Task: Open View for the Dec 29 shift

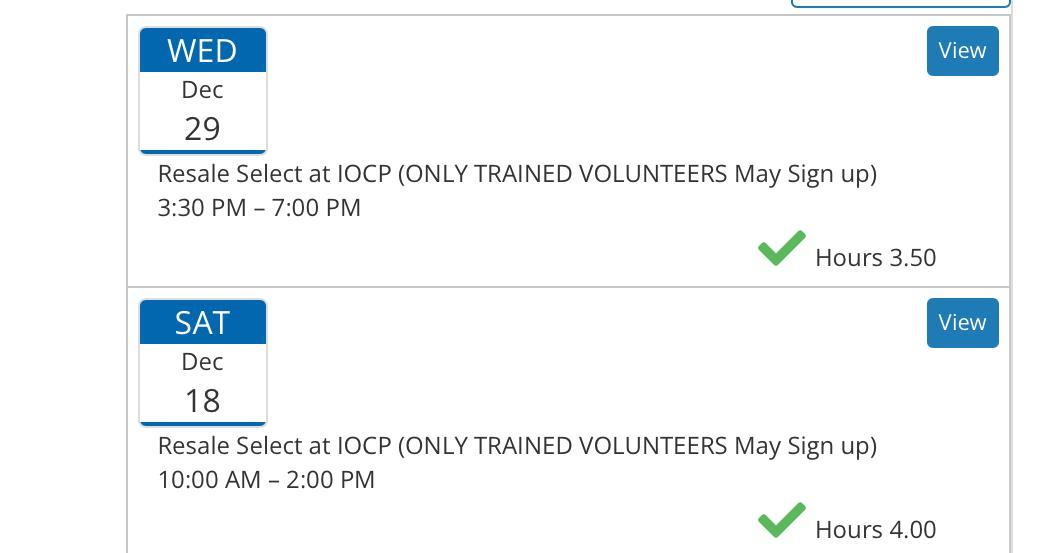Action: [x=962, y=51]
